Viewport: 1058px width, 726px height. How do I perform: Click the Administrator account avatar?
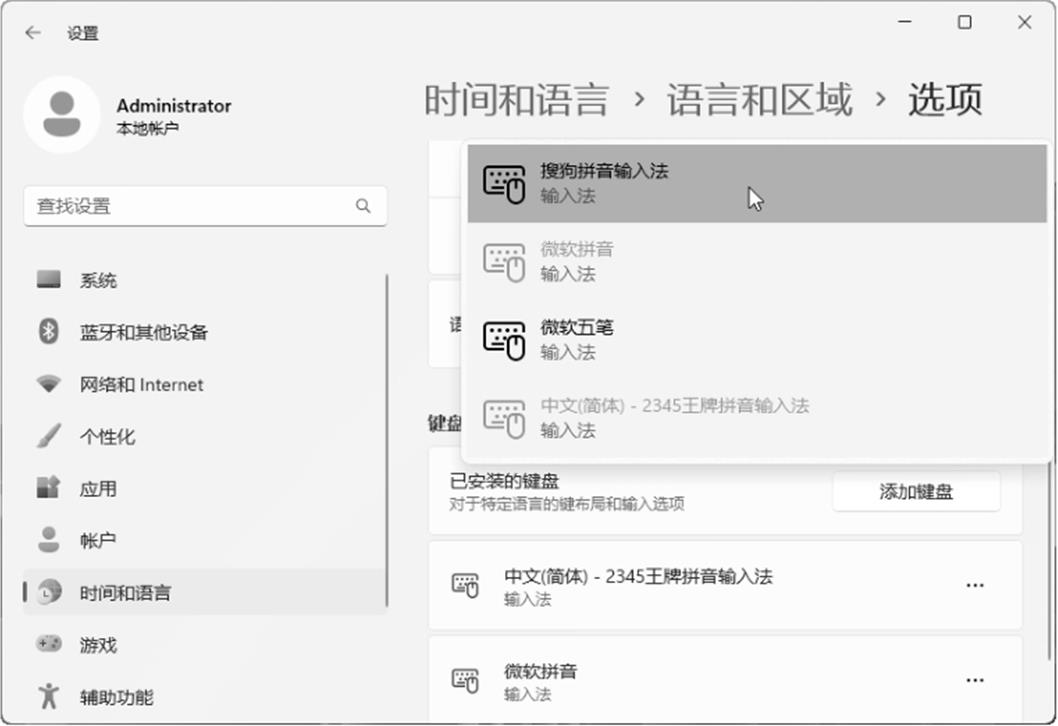[x=62, y=115]
